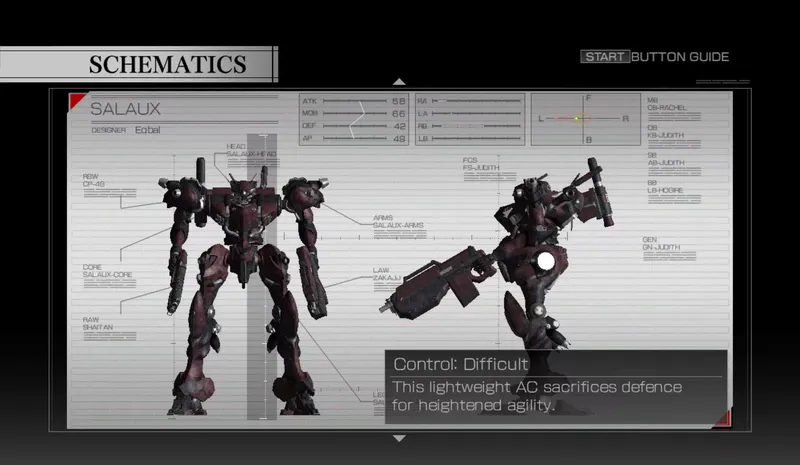The image size is (800, 465).
Task: Click the lightweight AC description text
Action: tap(537, 396)
